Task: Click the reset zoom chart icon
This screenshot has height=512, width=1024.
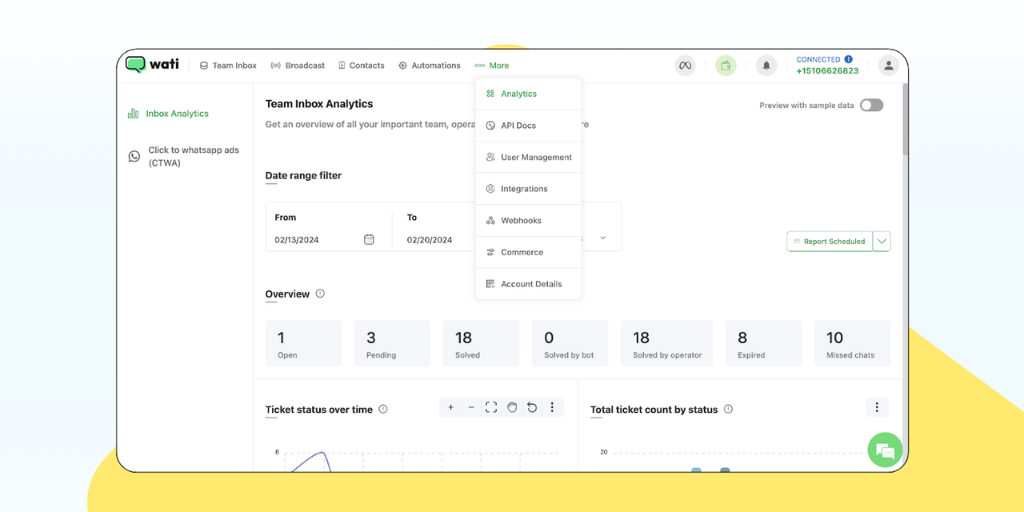Action: click(532, 408)
